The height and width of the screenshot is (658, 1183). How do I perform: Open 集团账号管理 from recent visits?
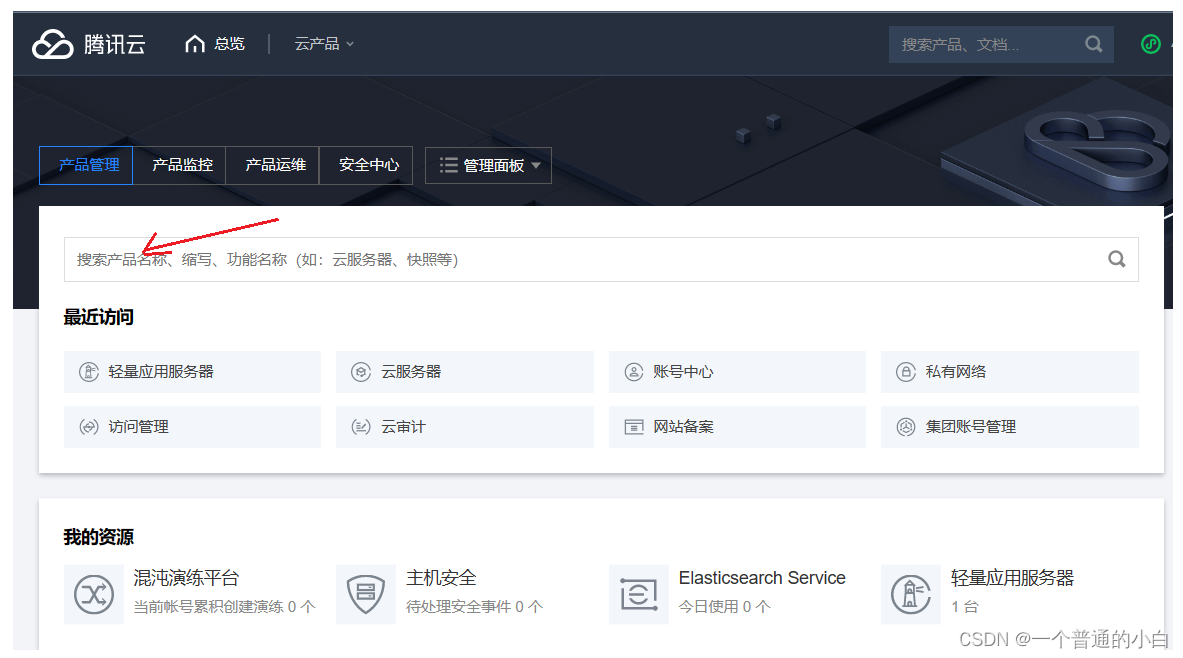(x=1009, y=427)
